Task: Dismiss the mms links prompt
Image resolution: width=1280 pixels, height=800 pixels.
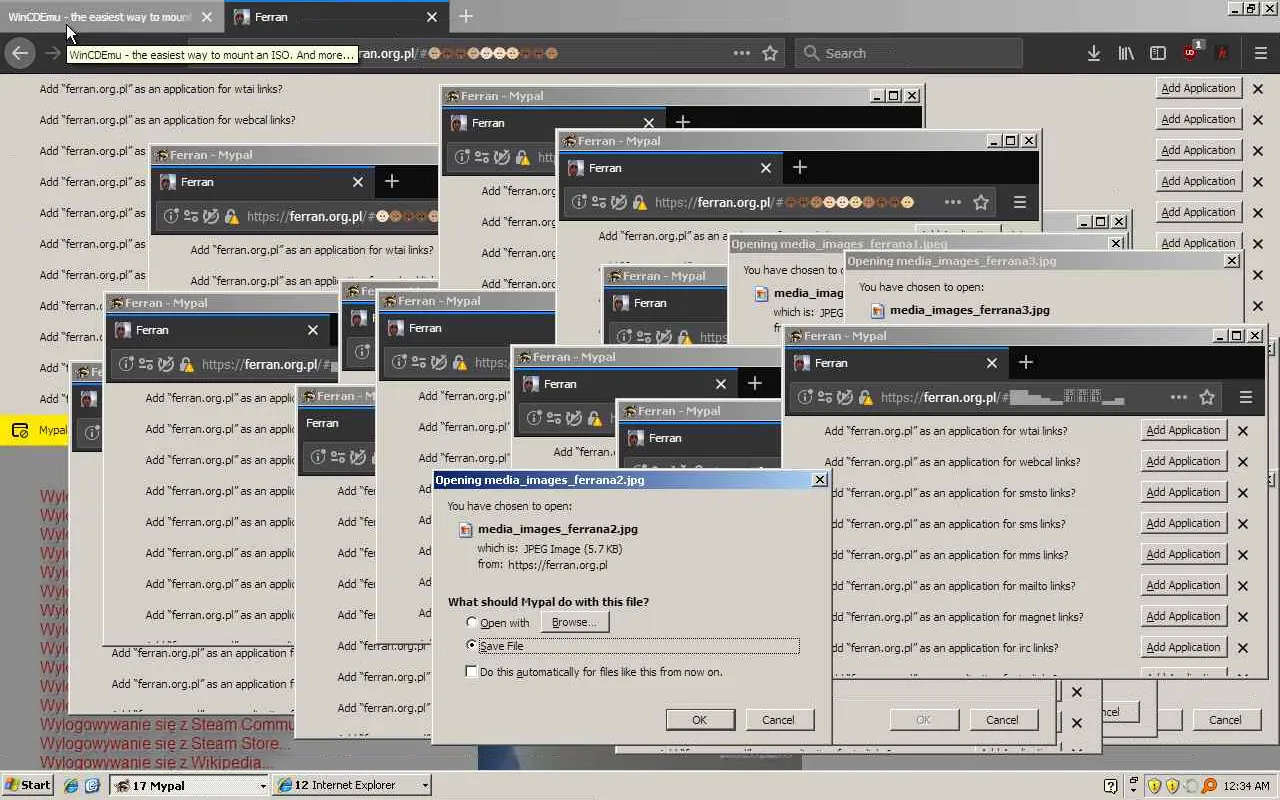Action: click(x=1243, y=555)
